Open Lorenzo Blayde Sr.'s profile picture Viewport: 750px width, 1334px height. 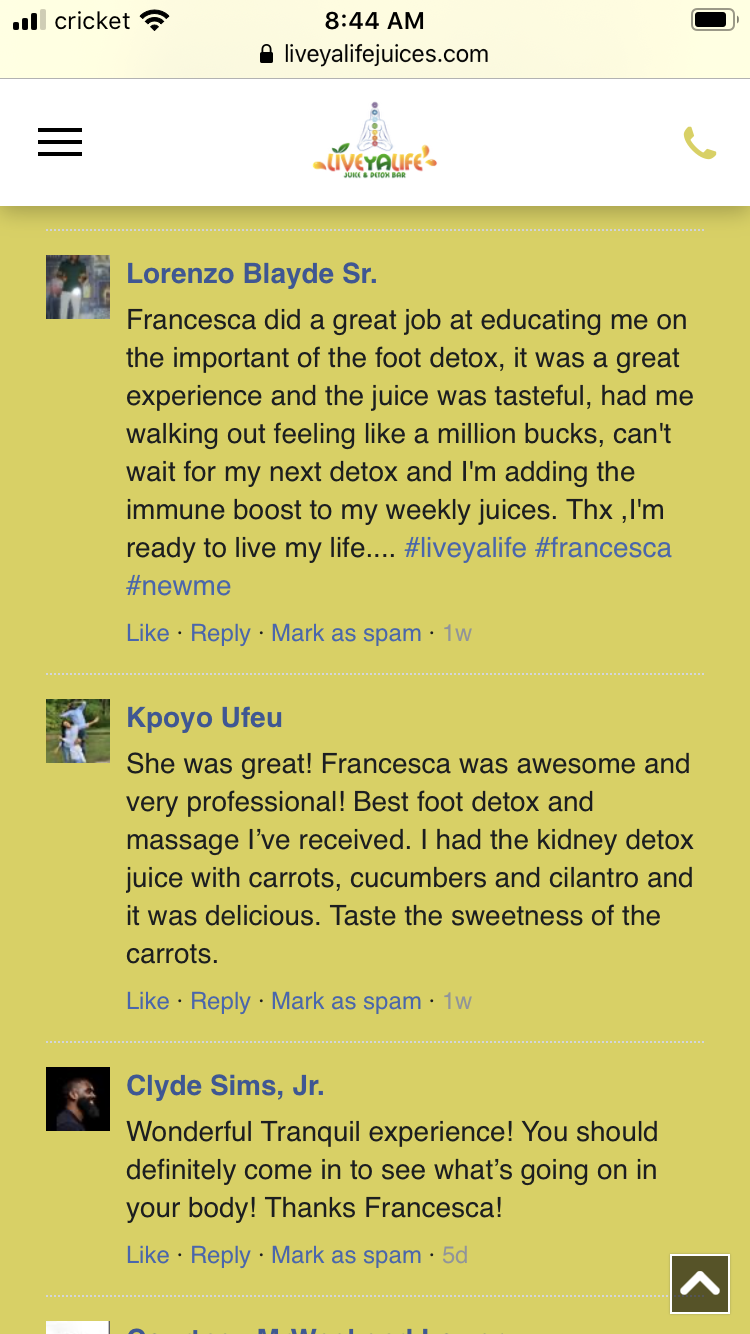pyautogui.click(x=78, y=287)
